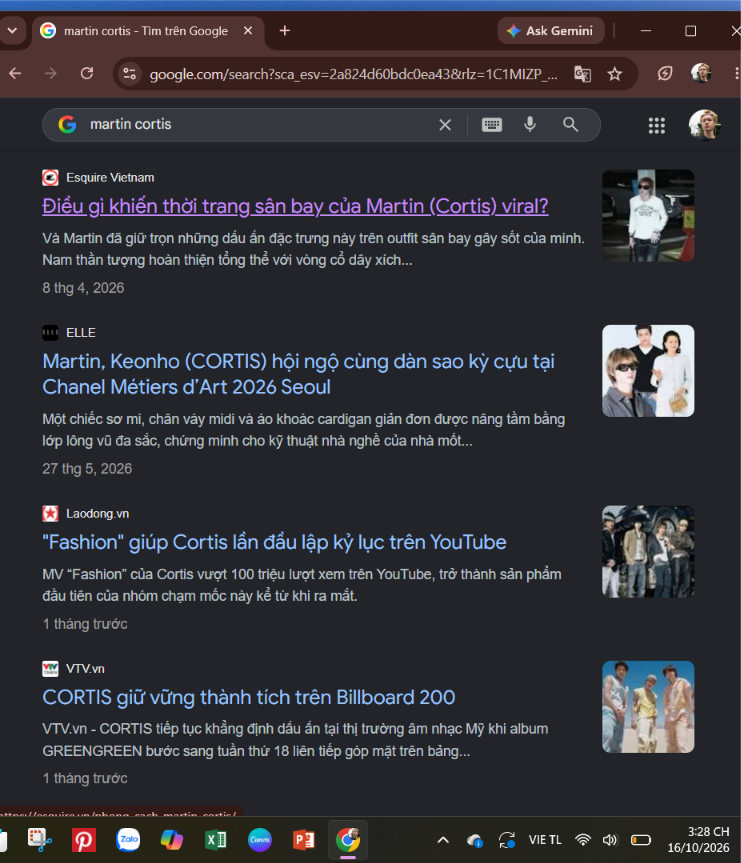The height and width of the screenshot is (863, 741).
Task: Open the Laodong article thumbnail image
Action: coord(648,551)
